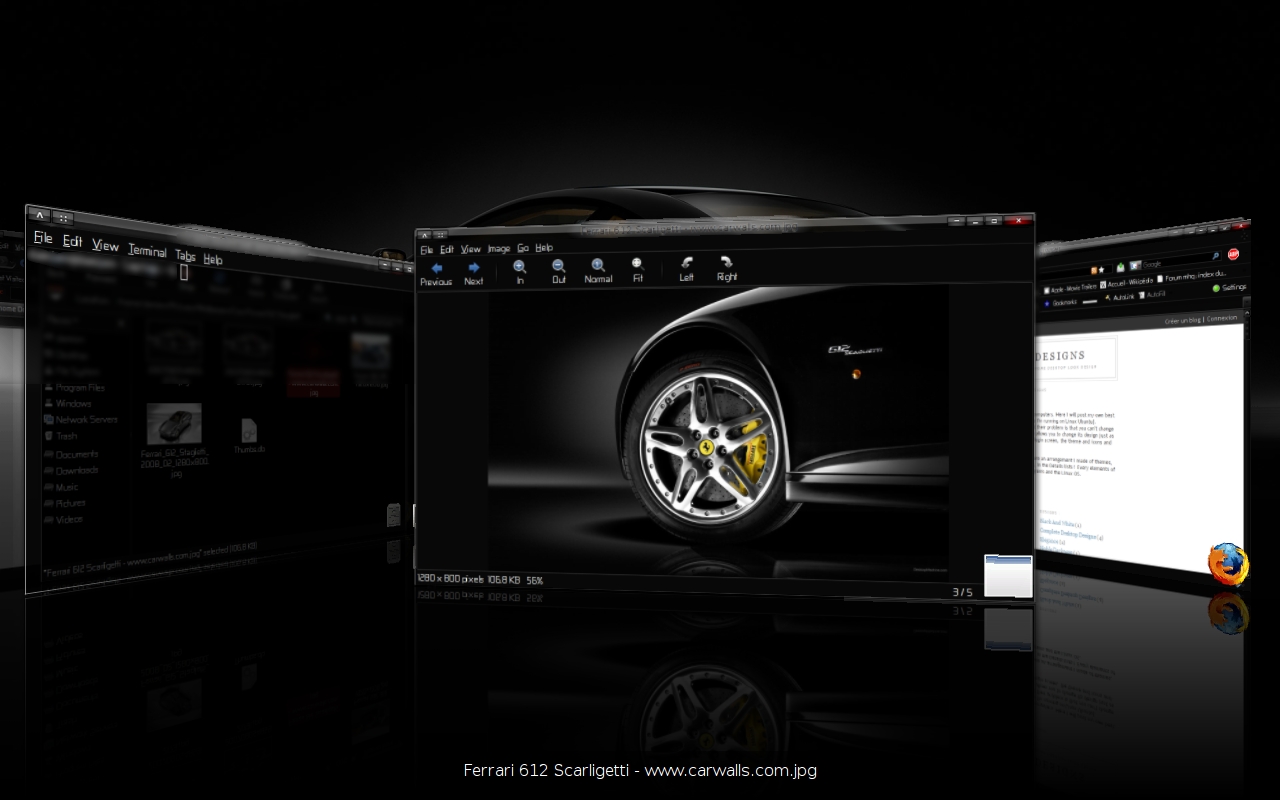Open the File menu in left window

43,238
